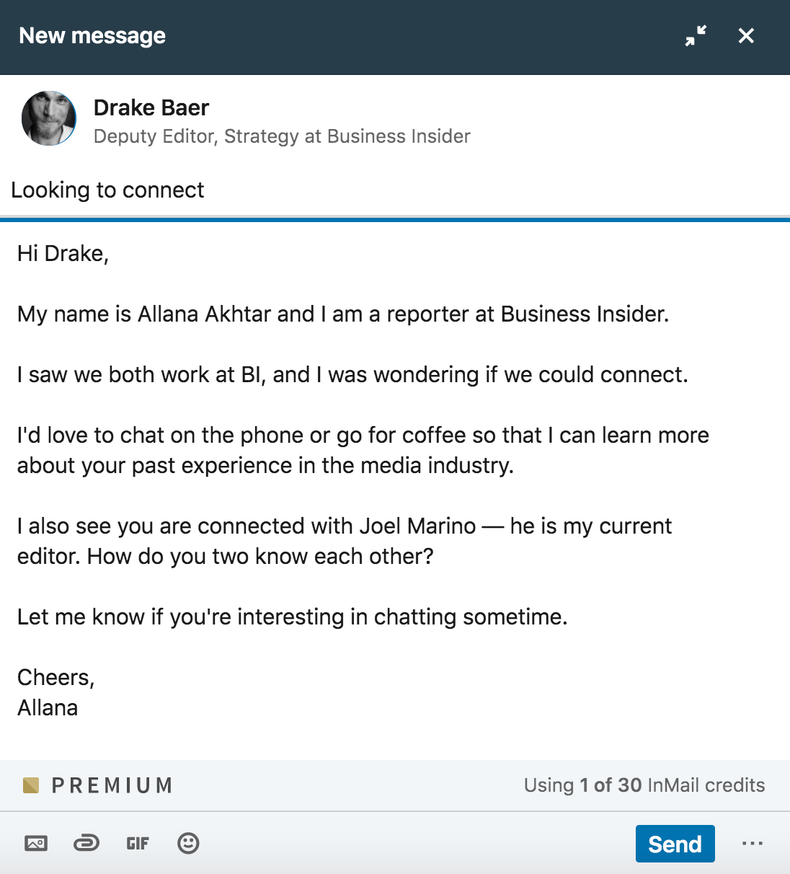The width and height of the screenshot is (790, 874).
Task: Click the Deputy Editor job title line
Action: pos(281,136)
